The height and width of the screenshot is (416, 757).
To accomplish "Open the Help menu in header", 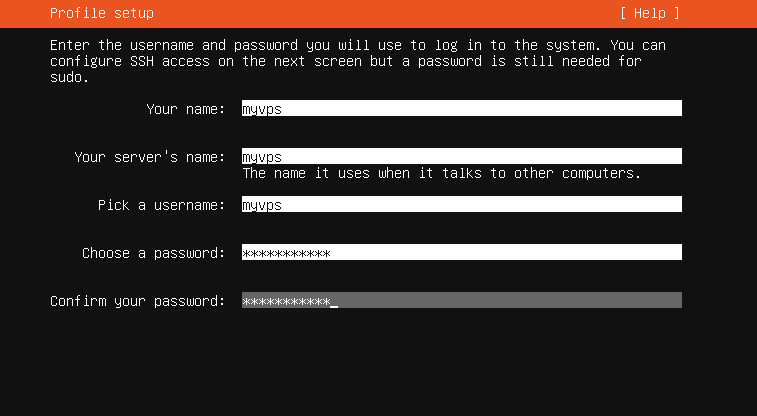I will click(650, 13).
